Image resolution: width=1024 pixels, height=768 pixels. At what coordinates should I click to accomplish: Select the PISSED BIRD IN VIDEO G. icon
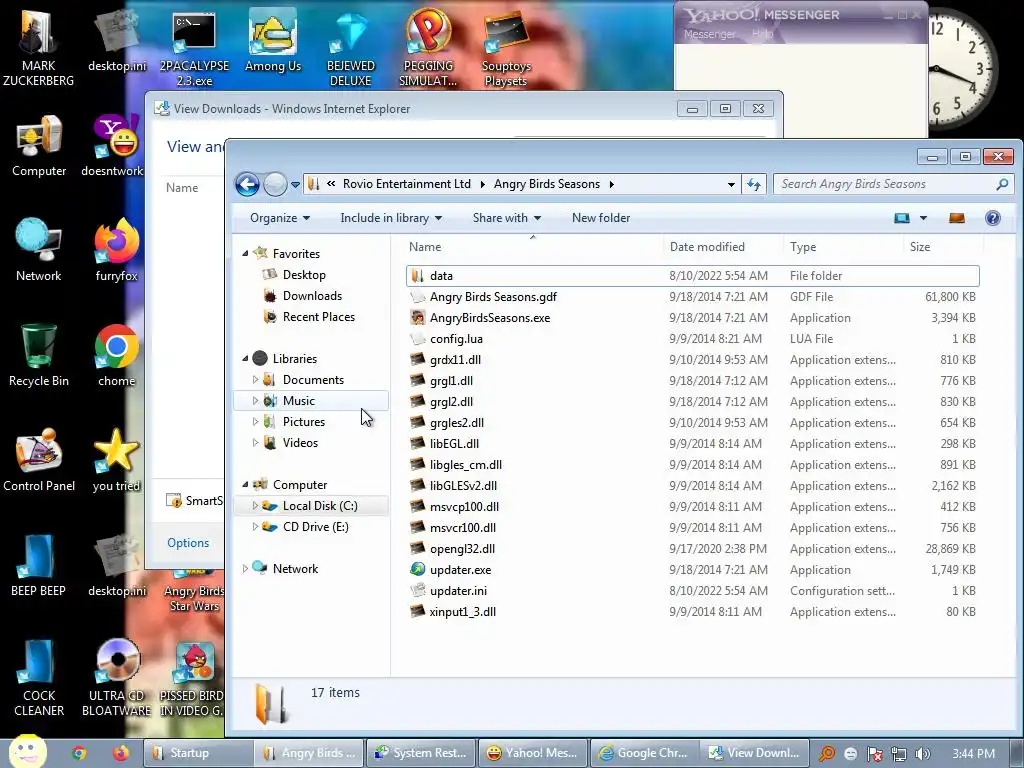point(193,678)
